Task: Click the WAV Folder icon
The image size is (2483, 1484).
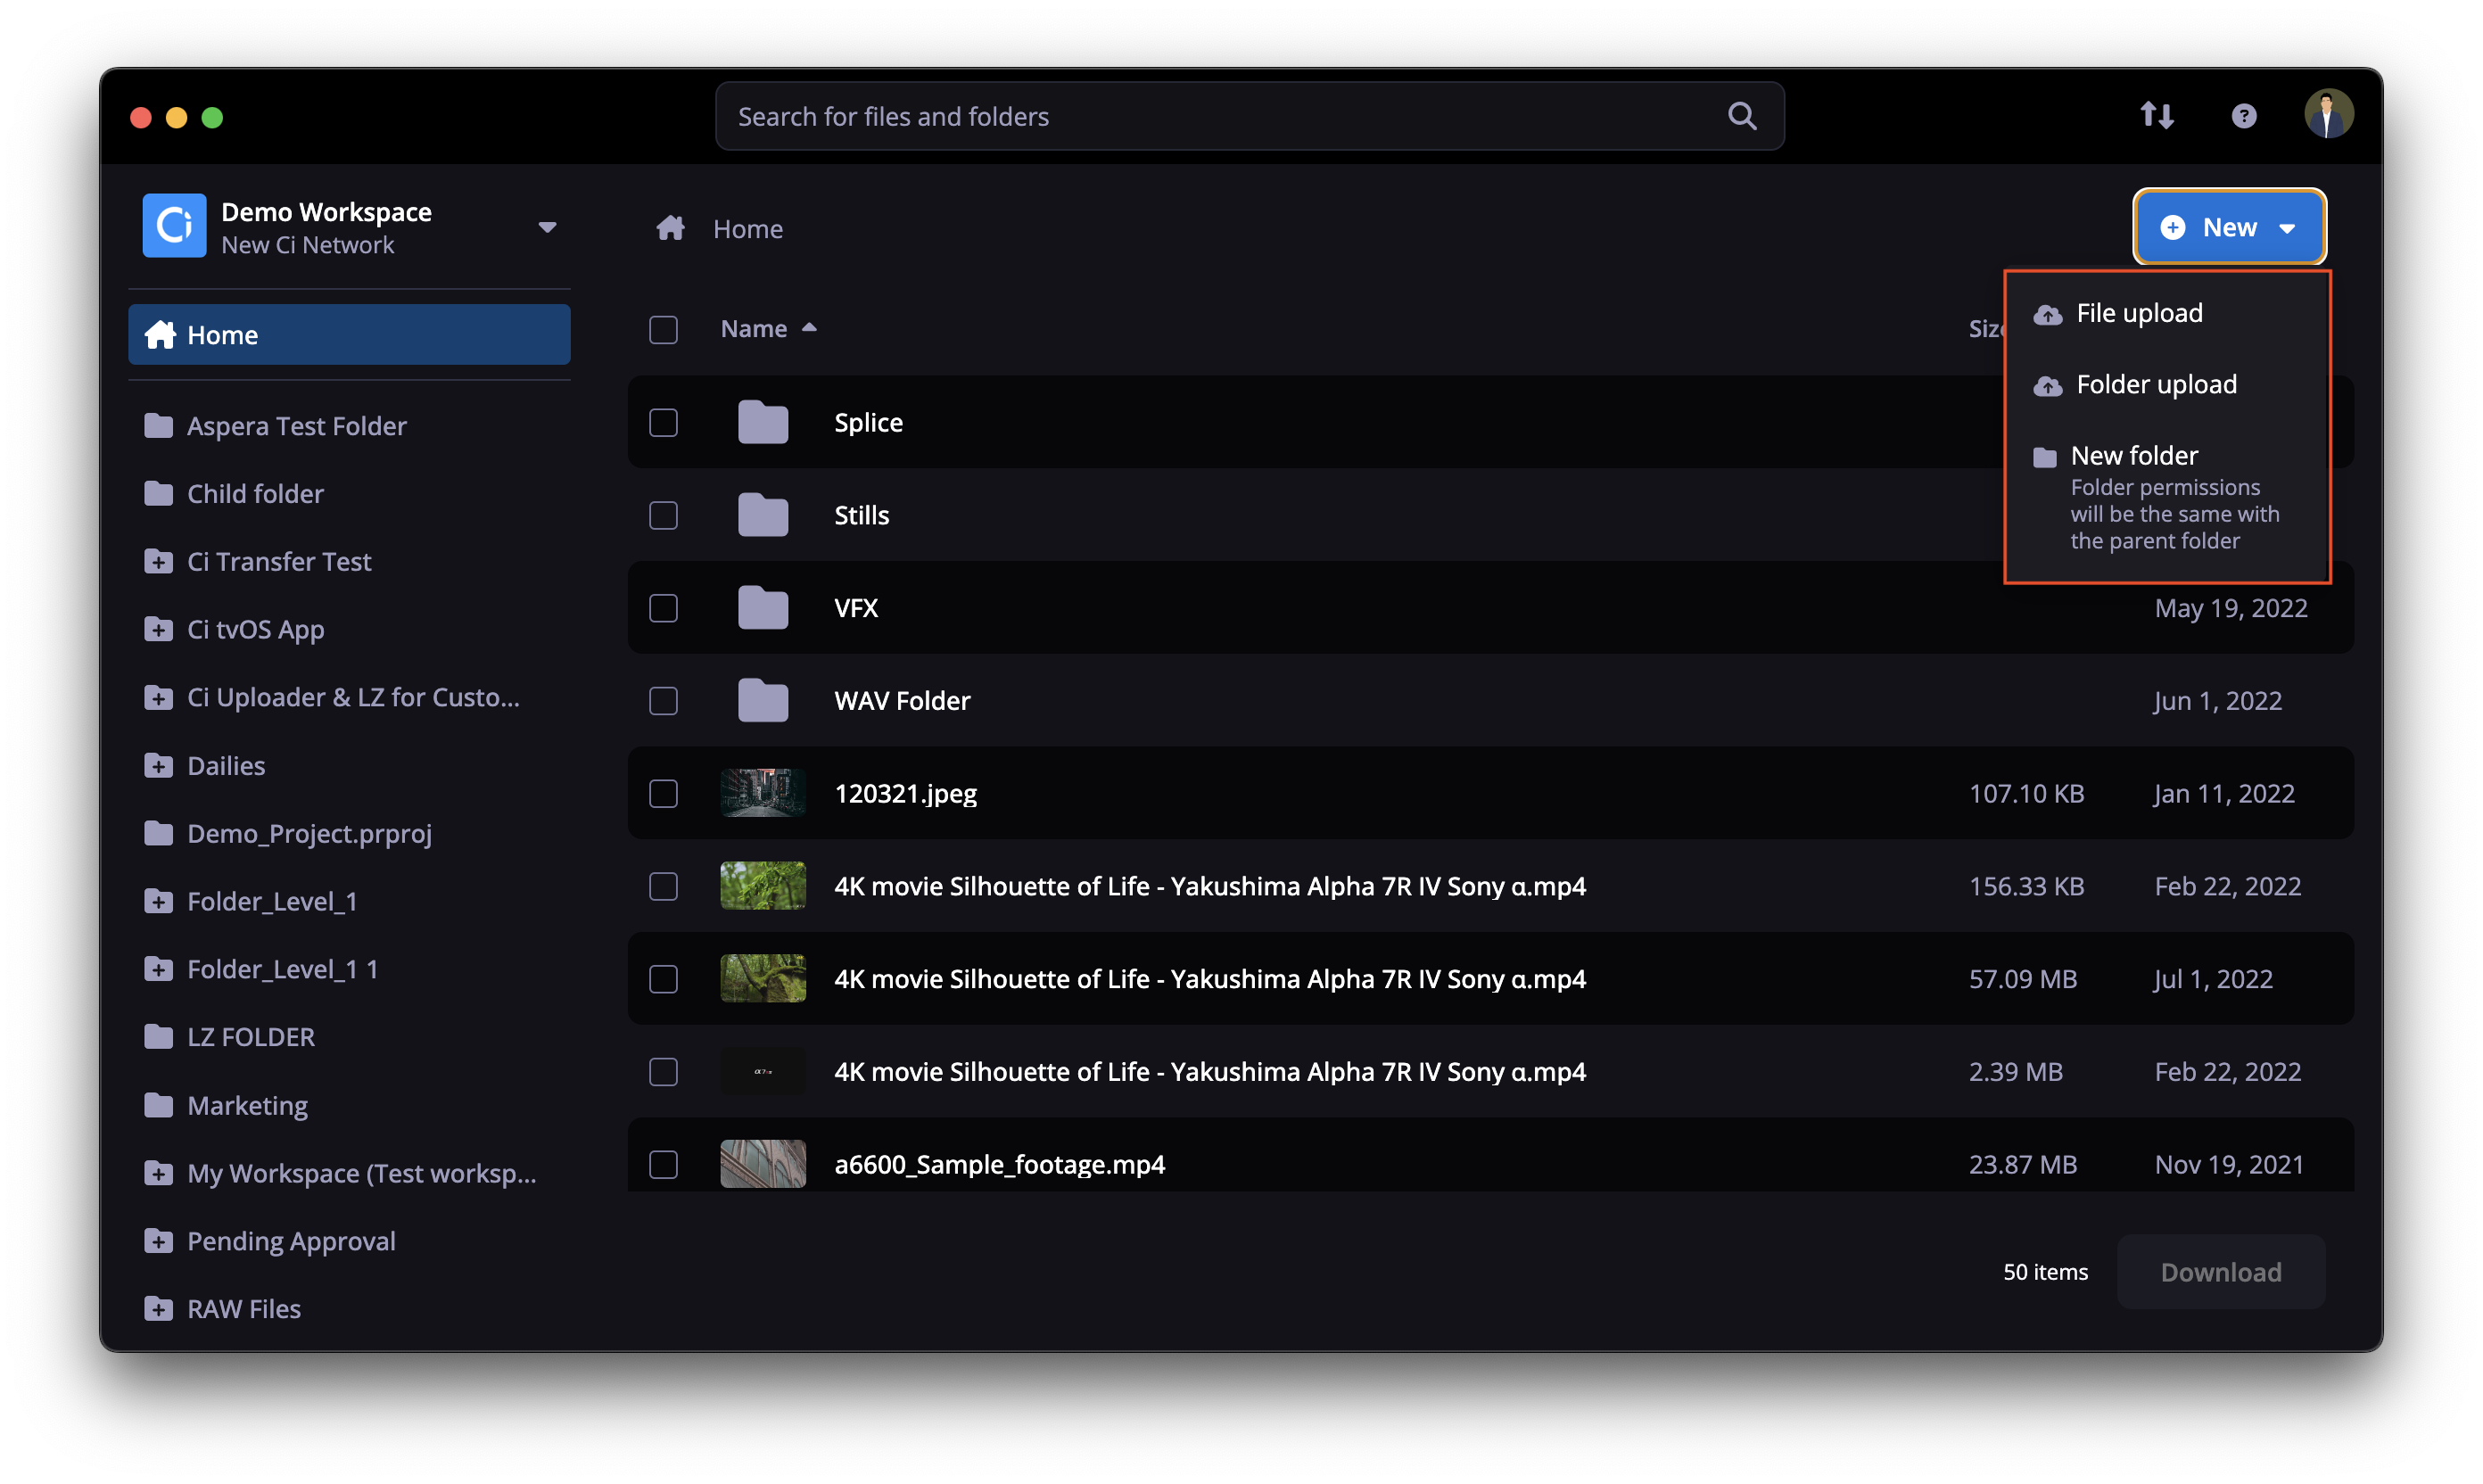Action: [763, 701]
